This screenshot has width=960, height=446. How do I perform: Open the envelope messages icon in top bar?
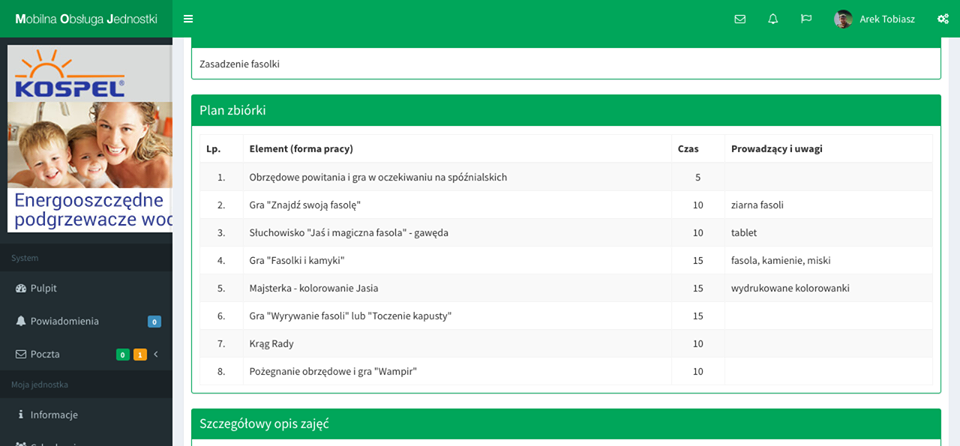click(740, 19)
